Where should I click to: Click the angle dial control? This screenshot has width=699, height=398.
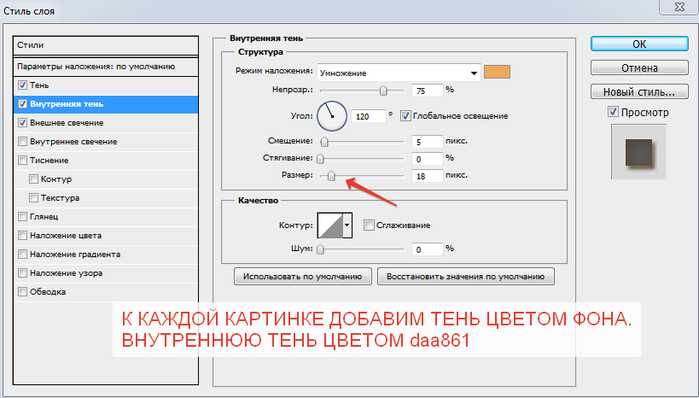[332, 116]
